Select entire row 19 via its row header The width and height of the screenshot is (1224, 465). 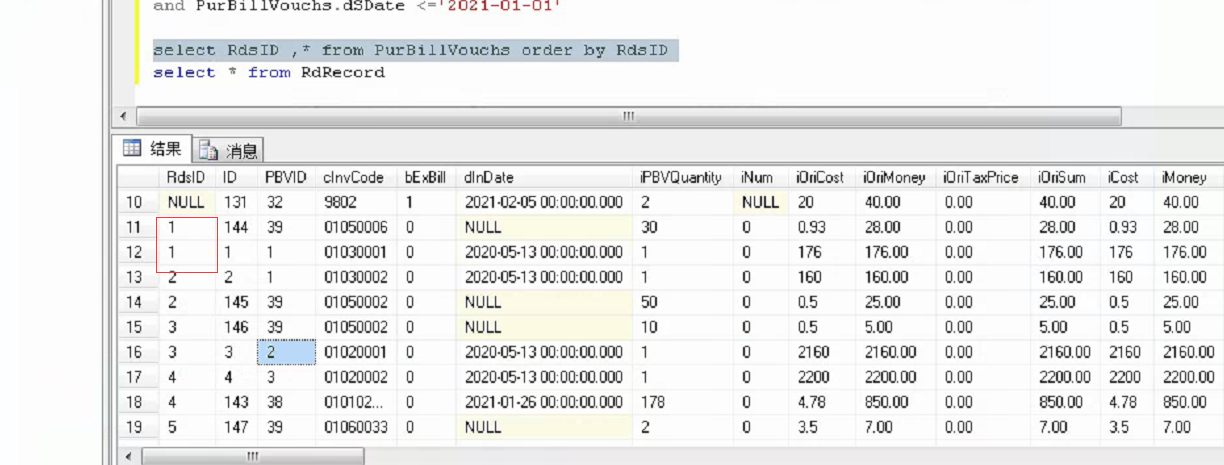pyautogui.click(x=139, y=427)
